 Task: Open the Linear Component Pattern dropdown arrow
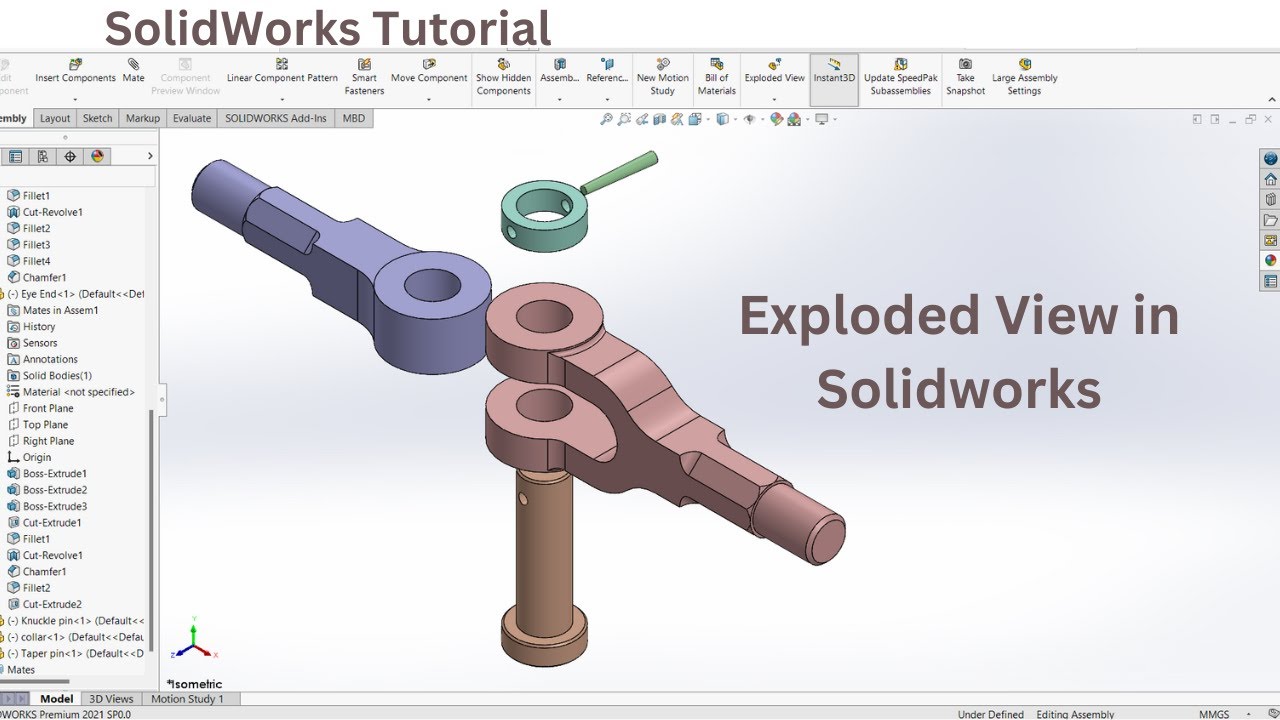[x=282, y=99]
